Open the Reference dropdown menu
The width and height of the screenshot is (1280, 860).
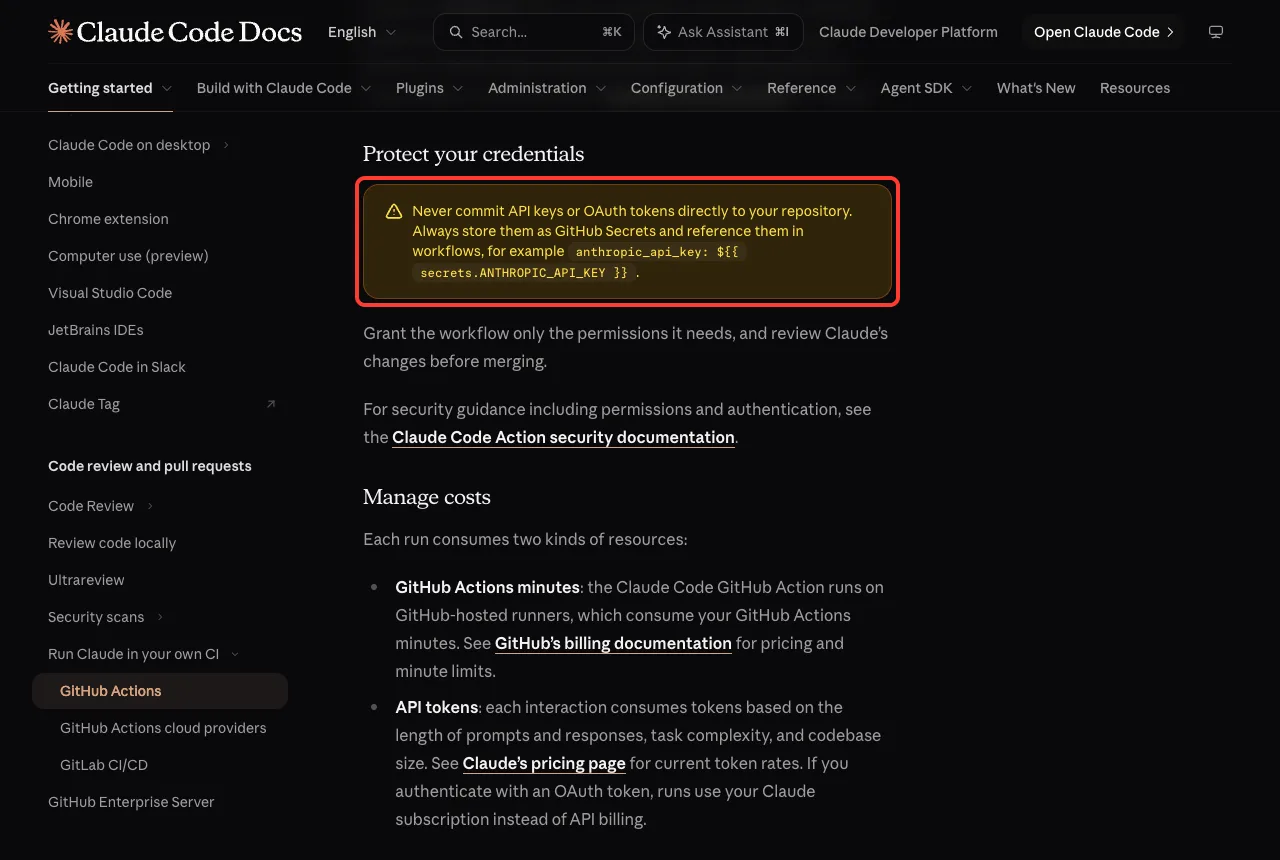coord(812,88)
